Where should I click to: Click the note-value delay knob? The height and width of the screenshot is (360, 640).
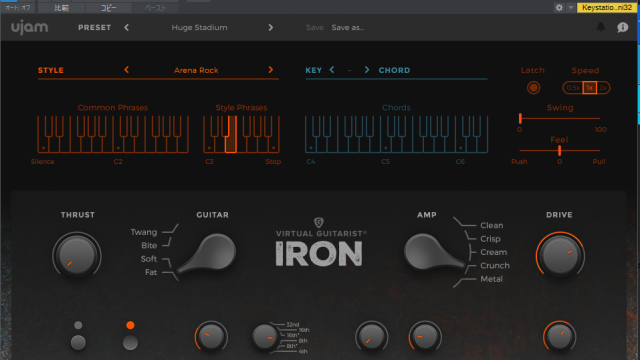(264, 337)
